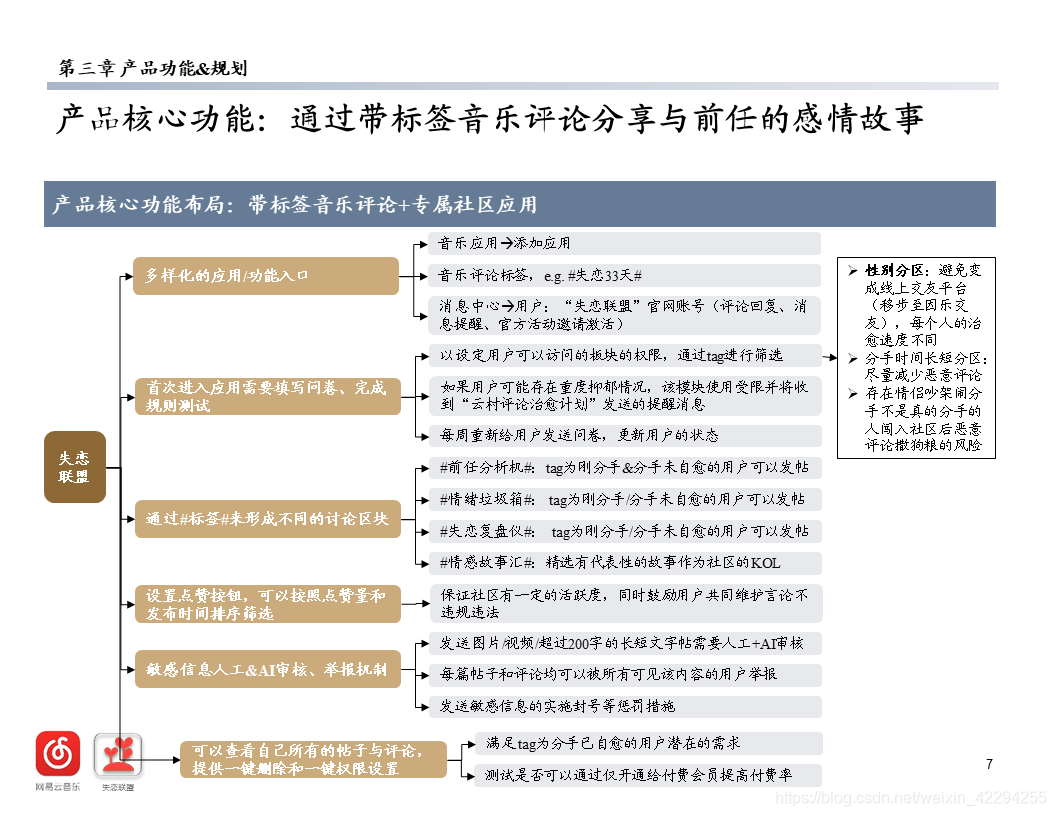
Task: Click the row 保证社区有一定的活跃度
Action: [x=626, y=603]
